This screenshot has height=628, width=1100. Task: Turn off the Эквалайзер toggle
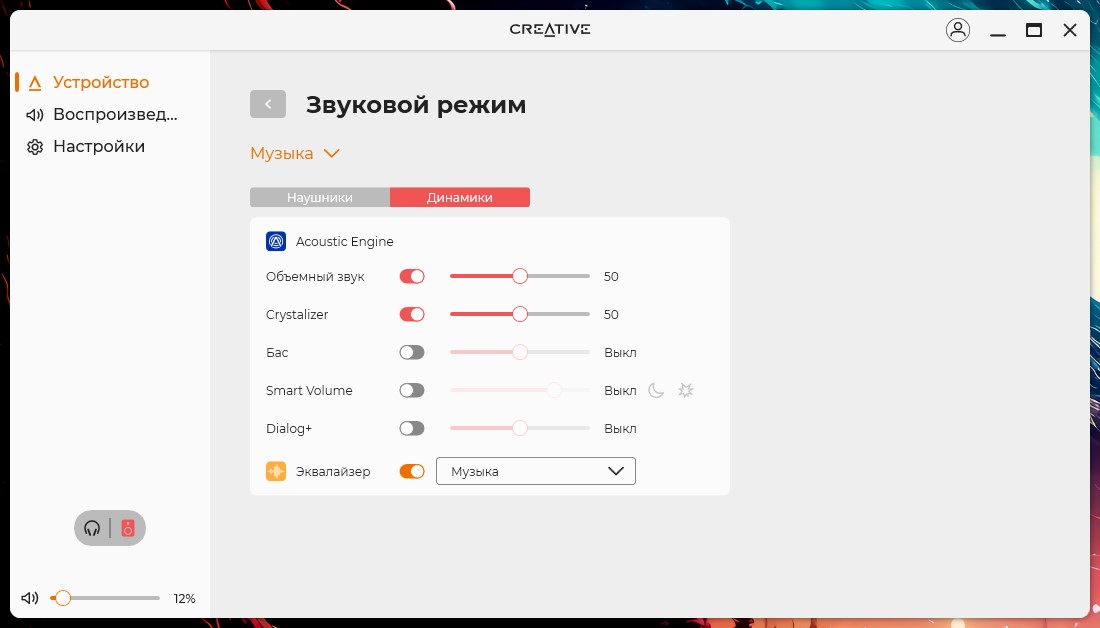pos(412,472)
